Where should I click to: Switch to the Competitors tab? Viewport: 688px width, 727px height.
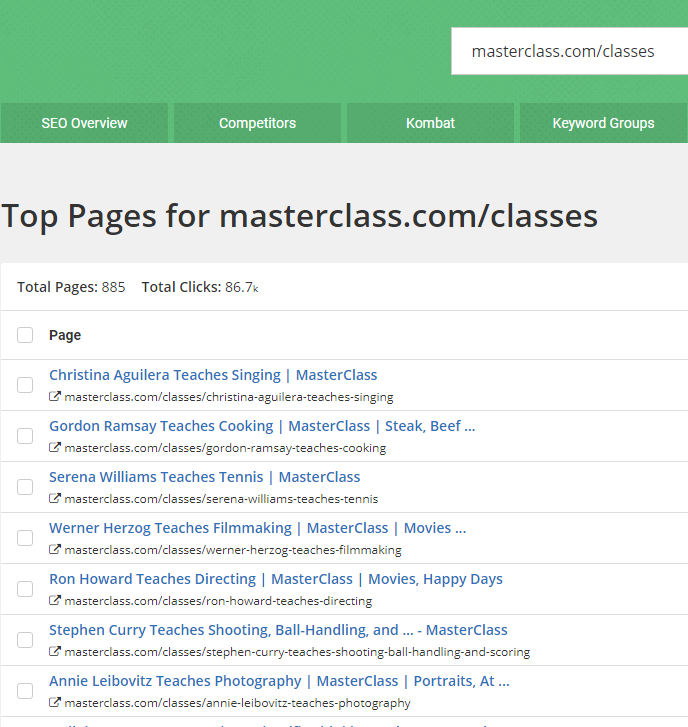[257, 123]
